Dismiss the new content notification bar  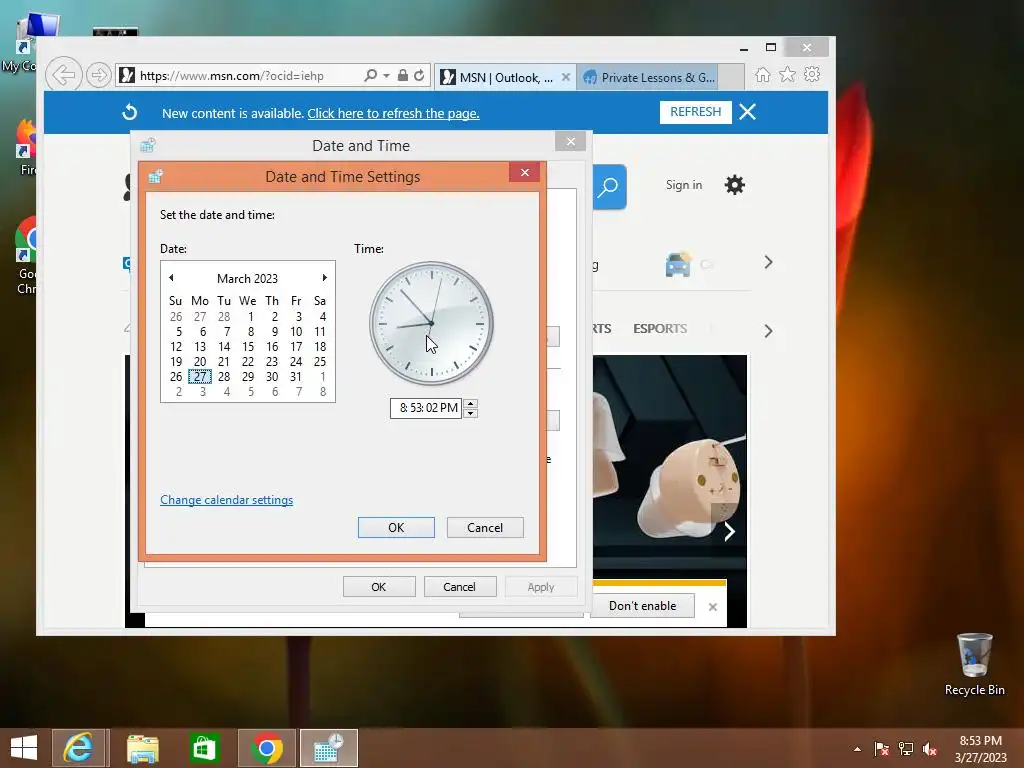click(x=748, y=112)
